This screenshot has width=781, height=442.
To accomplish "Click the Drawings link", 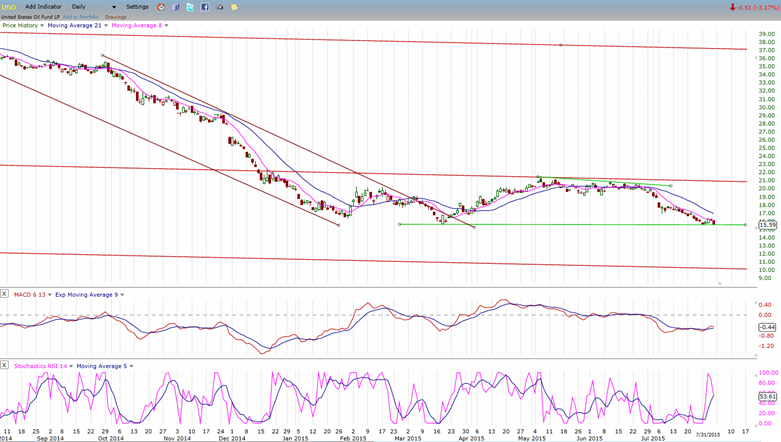I will click(x=116, y=16).
